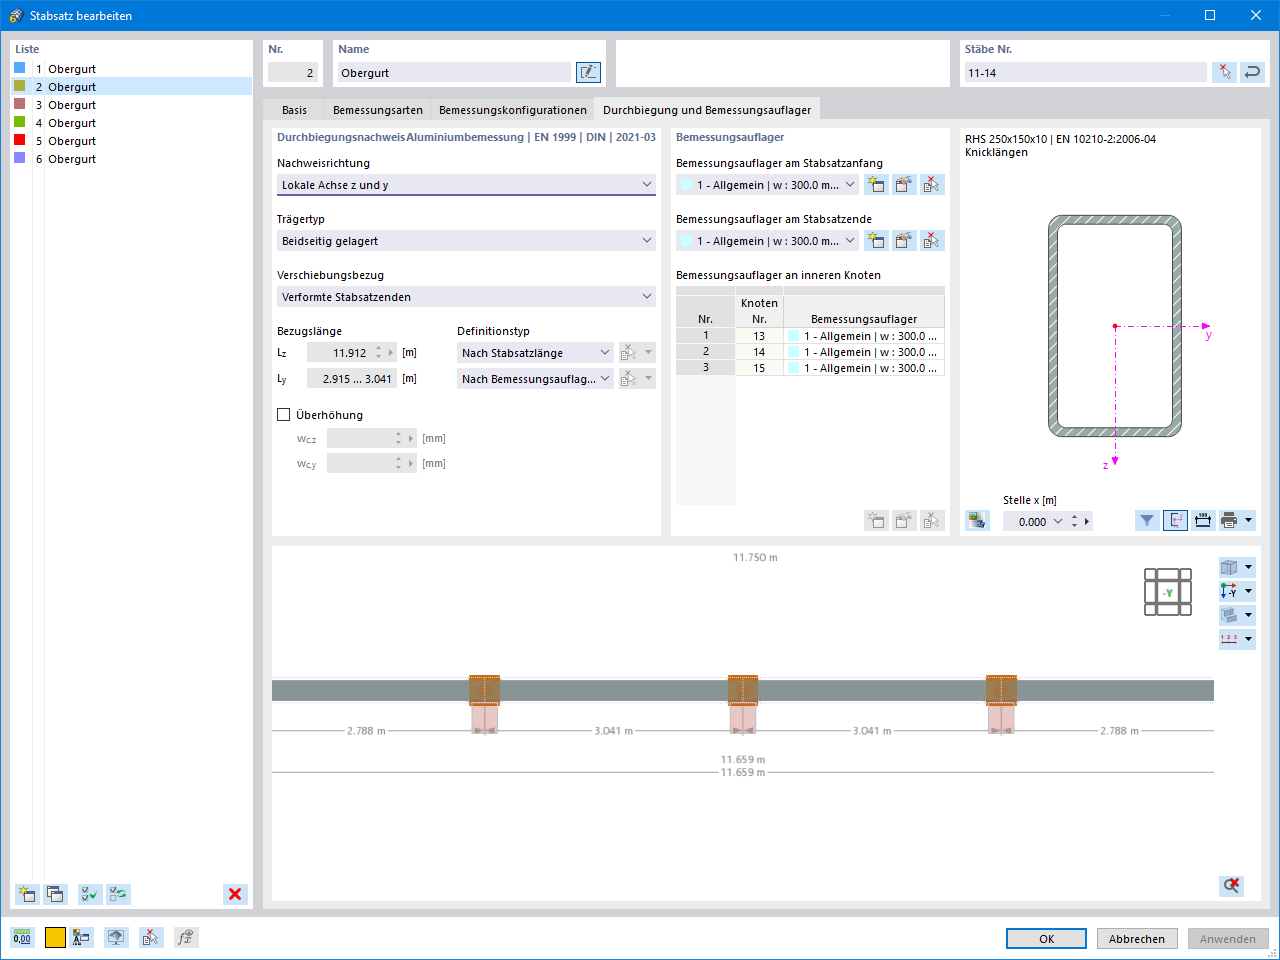
Task: Click the bottom delete assignment icon
Action: point(150,937)
